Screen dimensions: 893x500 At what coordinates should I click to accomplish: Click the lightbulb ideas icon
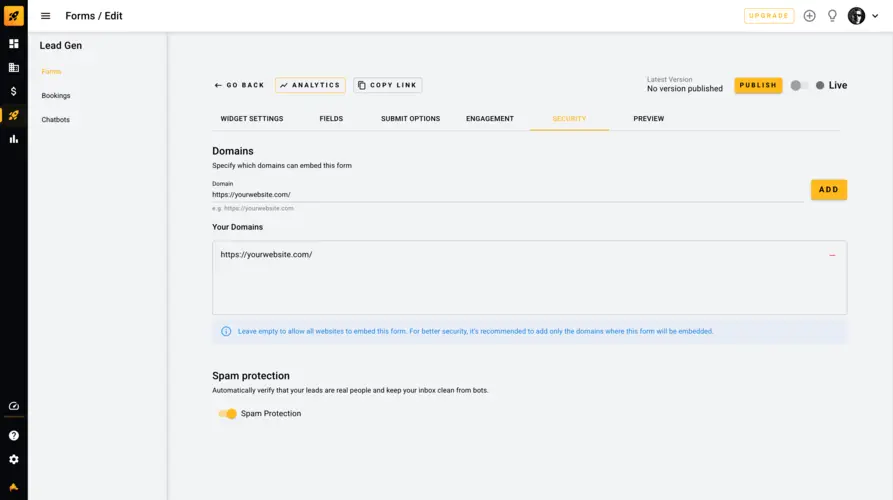(x=832, y=16)
